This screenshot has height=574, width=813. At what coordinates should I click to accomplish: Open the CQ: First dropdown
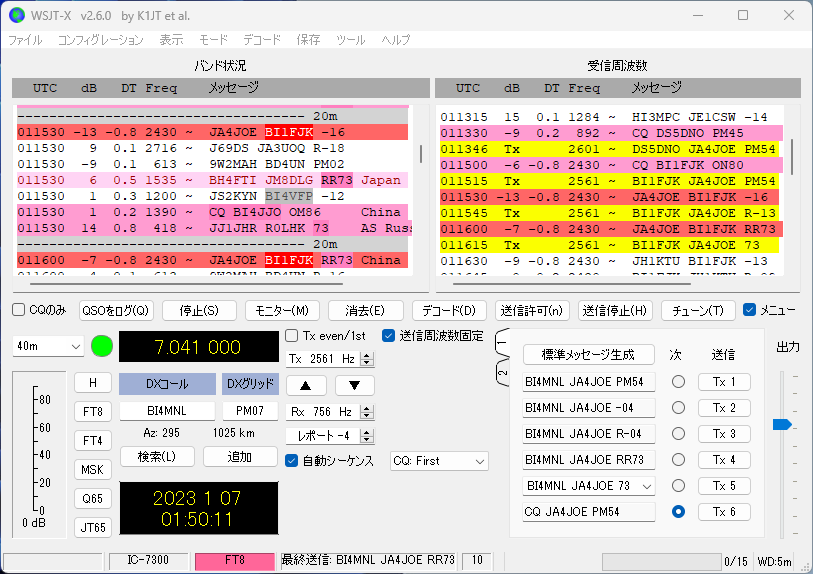tap(439, 461)
